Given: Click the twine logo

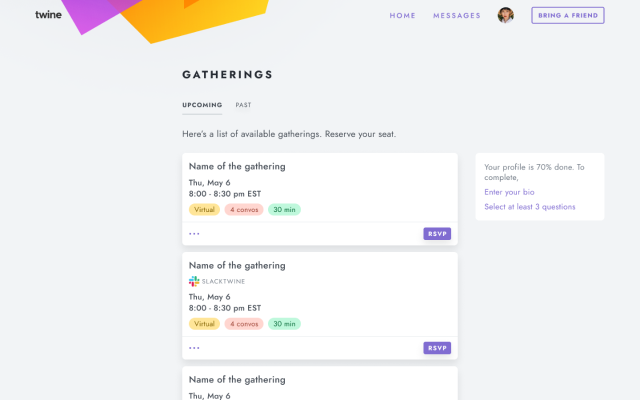Looking at the screenshot, I should click(48, 15).
